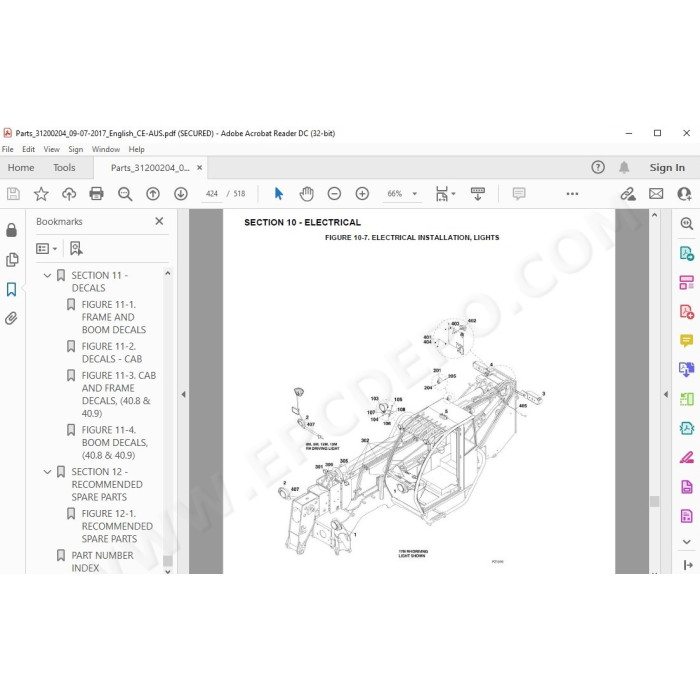Toggle Bookmarks panel icon
This screenshot has width=700, height=700.
(x=12, y=289)
